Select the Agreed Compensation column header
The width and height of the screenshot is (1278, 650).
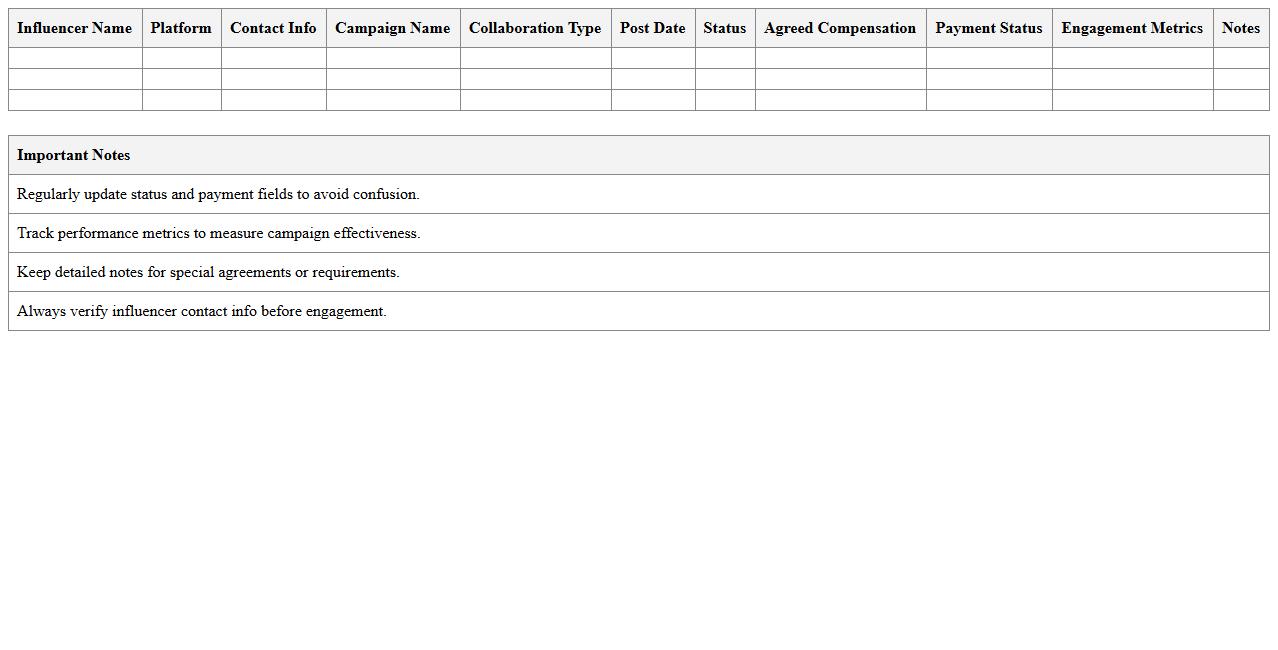(839, 28)
